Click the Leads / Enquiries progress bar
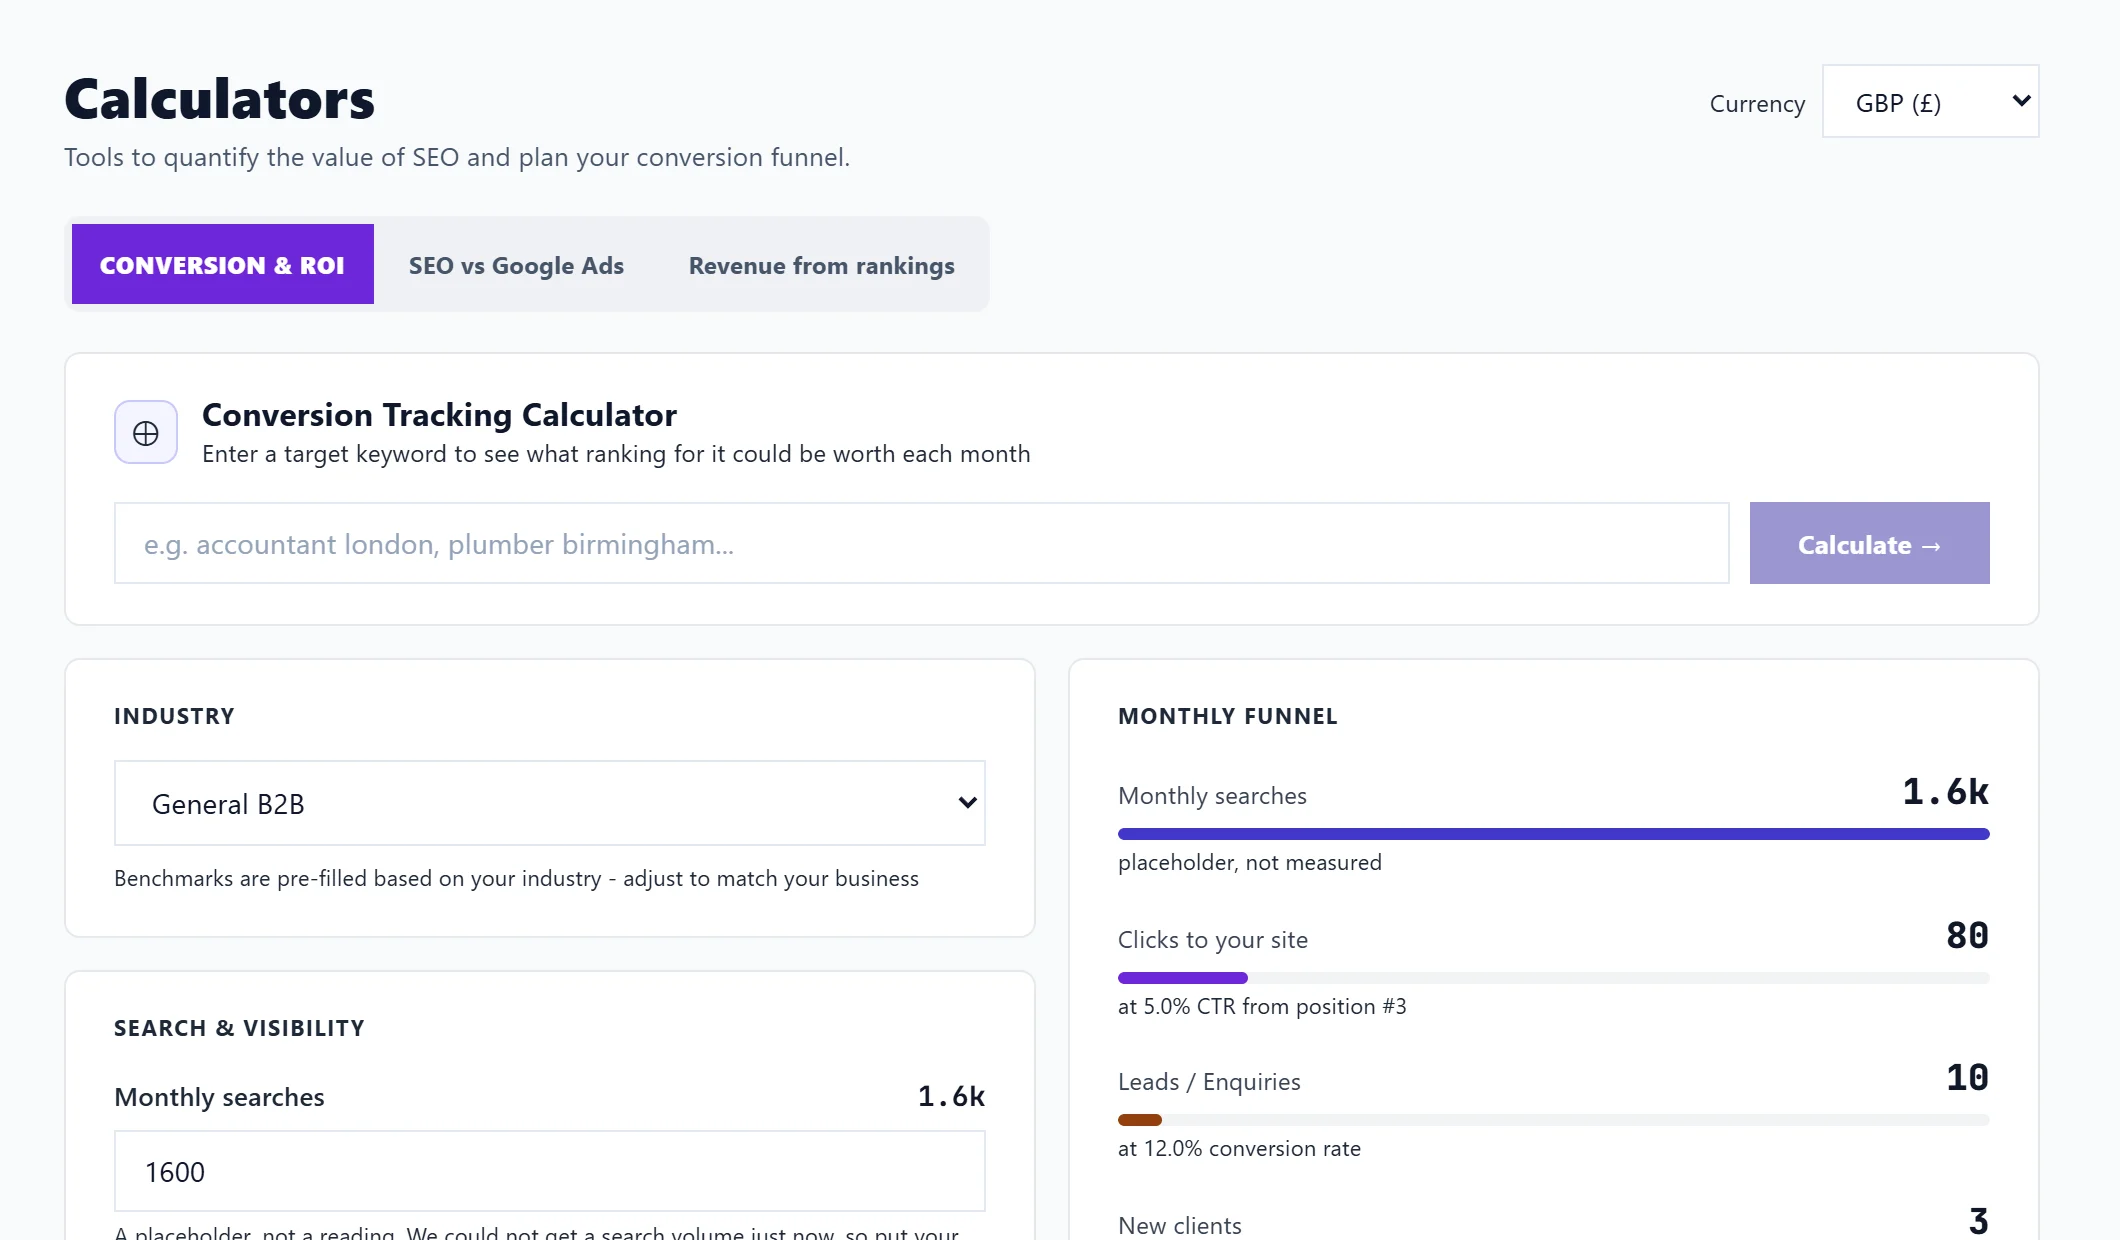The width and height of the screenshot is (2120, 1240). click(x=1553, y=1120)
